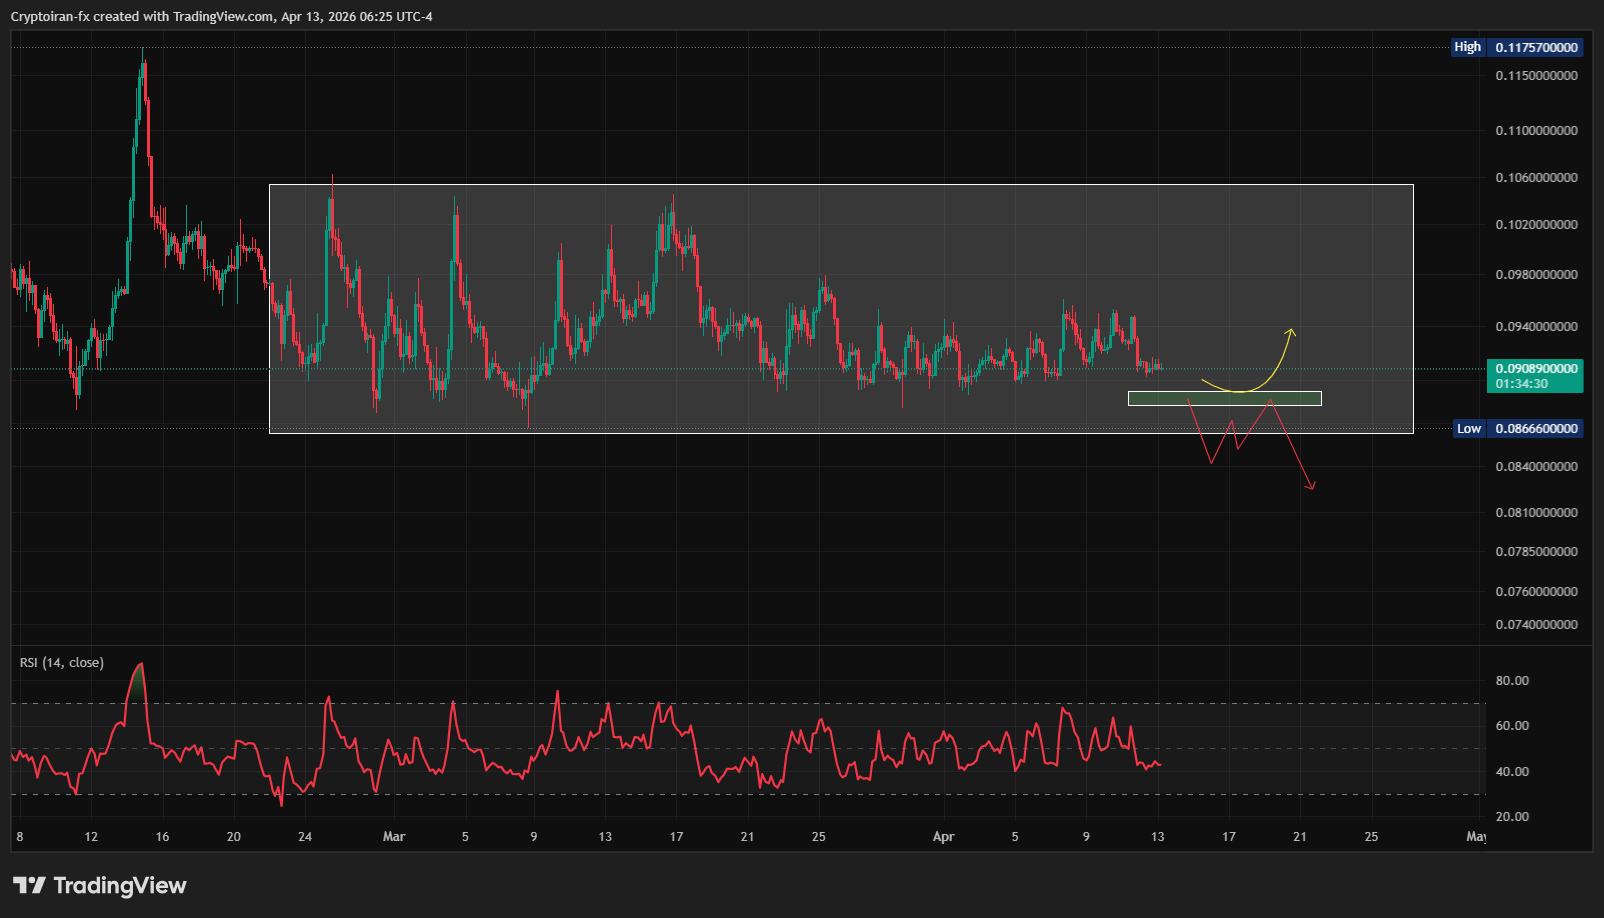Select the green support zone rectangle

(x=1224, y=398)
